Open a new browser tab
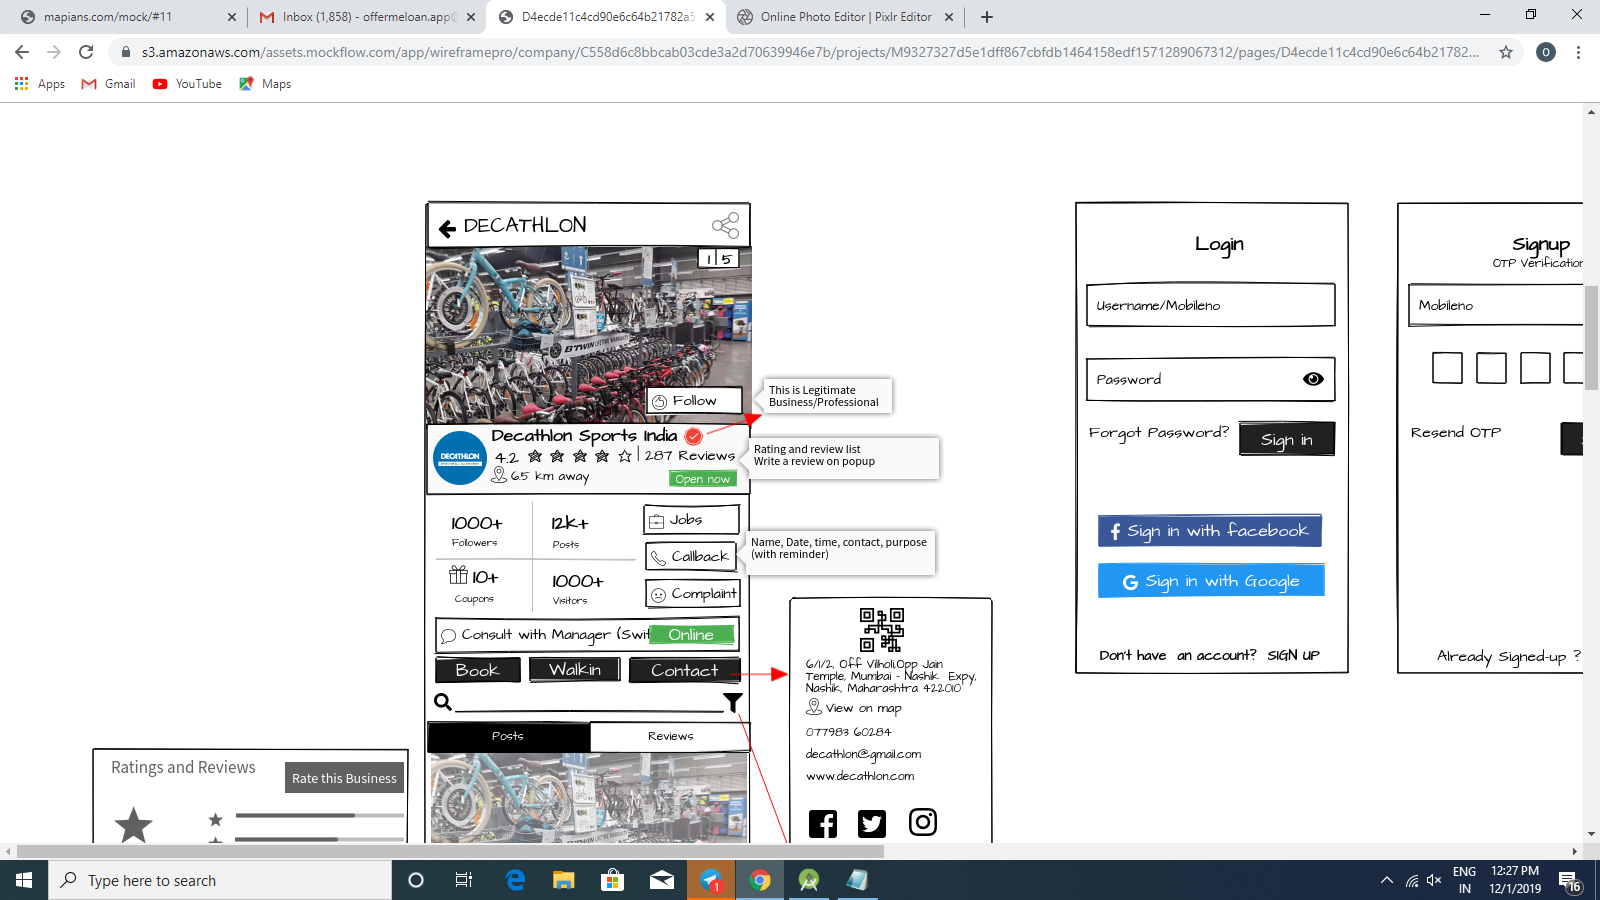This screenshot has width=1600, height=900. pos(987,17)
